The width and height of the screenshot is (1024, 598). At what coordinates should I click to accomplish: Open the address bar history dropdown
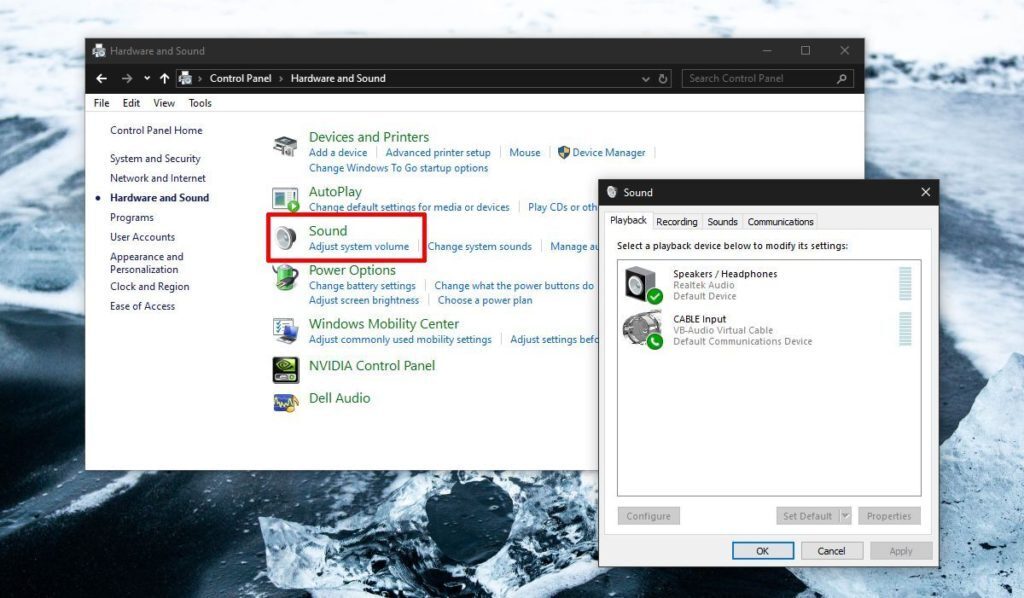pyautogui.click(x=645, y=78)
